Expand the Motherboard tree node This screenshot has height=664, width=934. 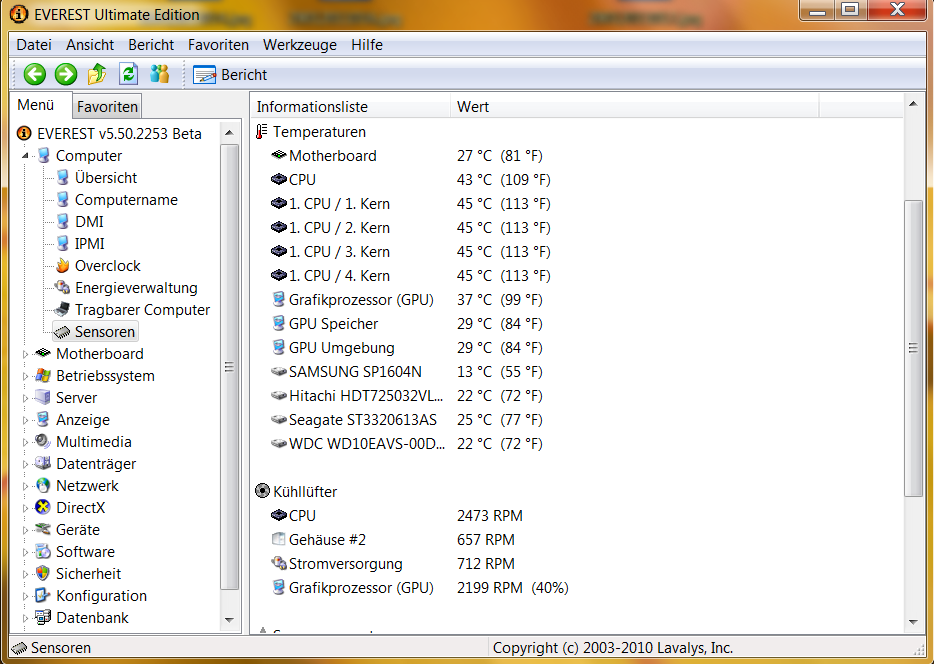tap(25, 354)
